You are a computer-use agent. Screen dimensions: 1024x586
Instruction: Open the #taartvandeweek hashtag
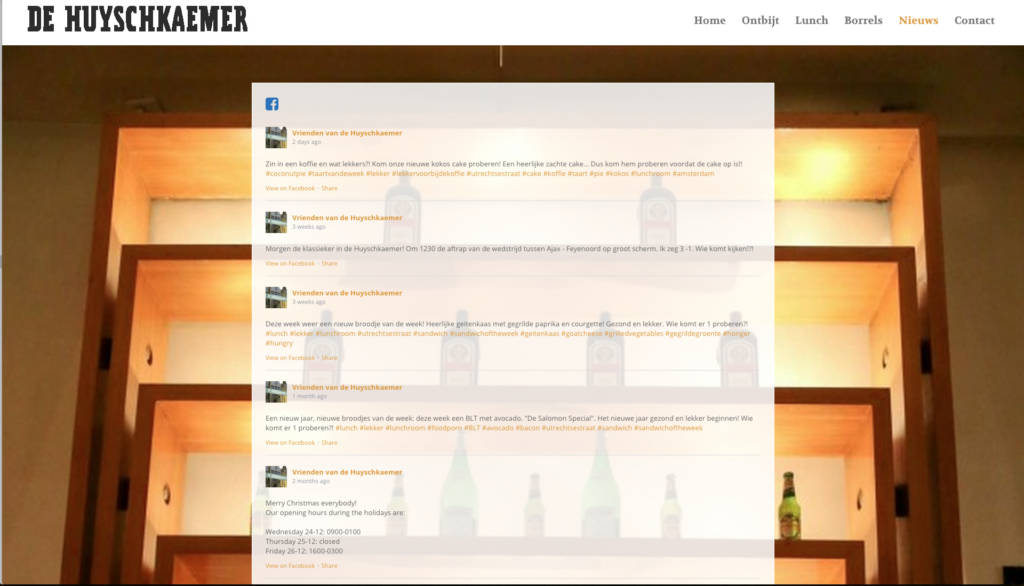pyautogui.click(x=336, y=174)
